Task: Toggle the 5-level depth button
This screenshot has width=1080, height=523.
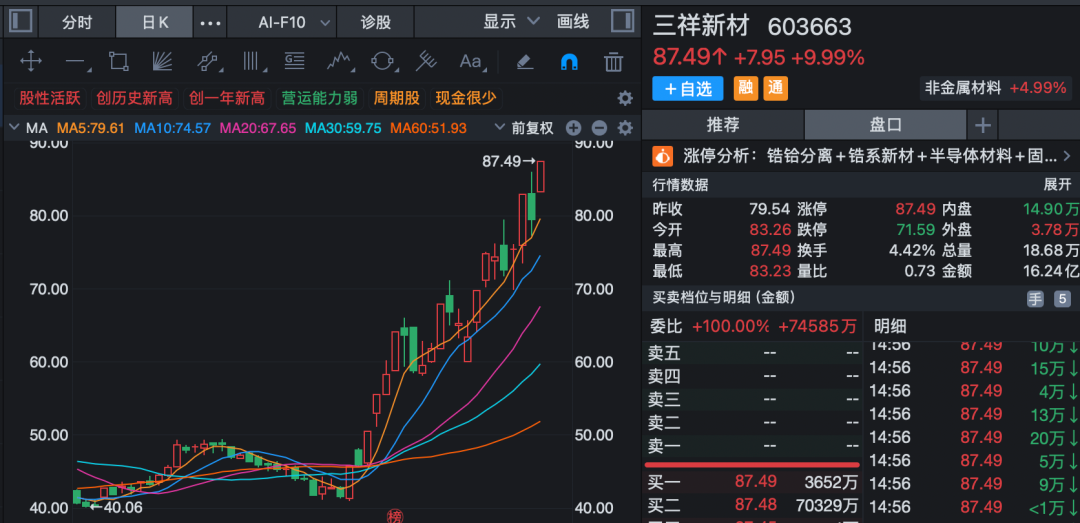Action: coord(1062,298)
